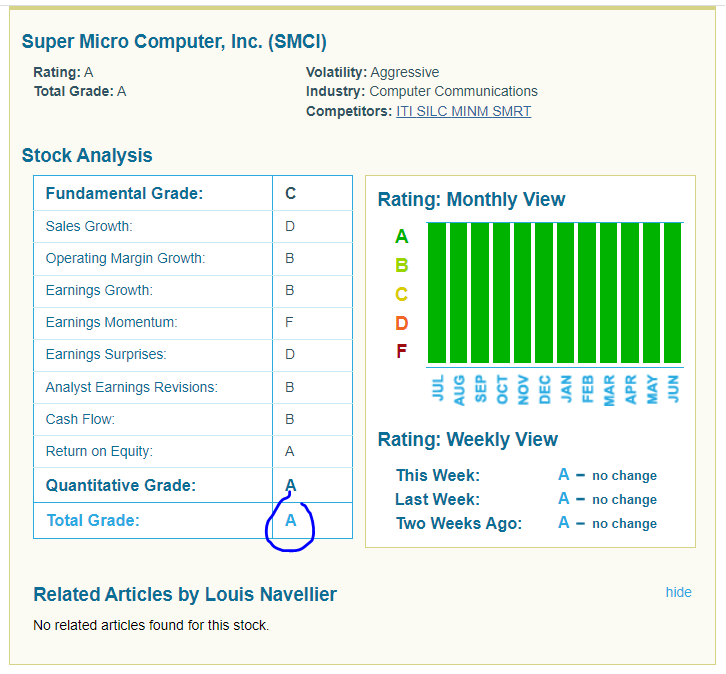Click the Volatility: Aggressive text
The width and height of the screenshot is (726, 674).
coord(372,72)
